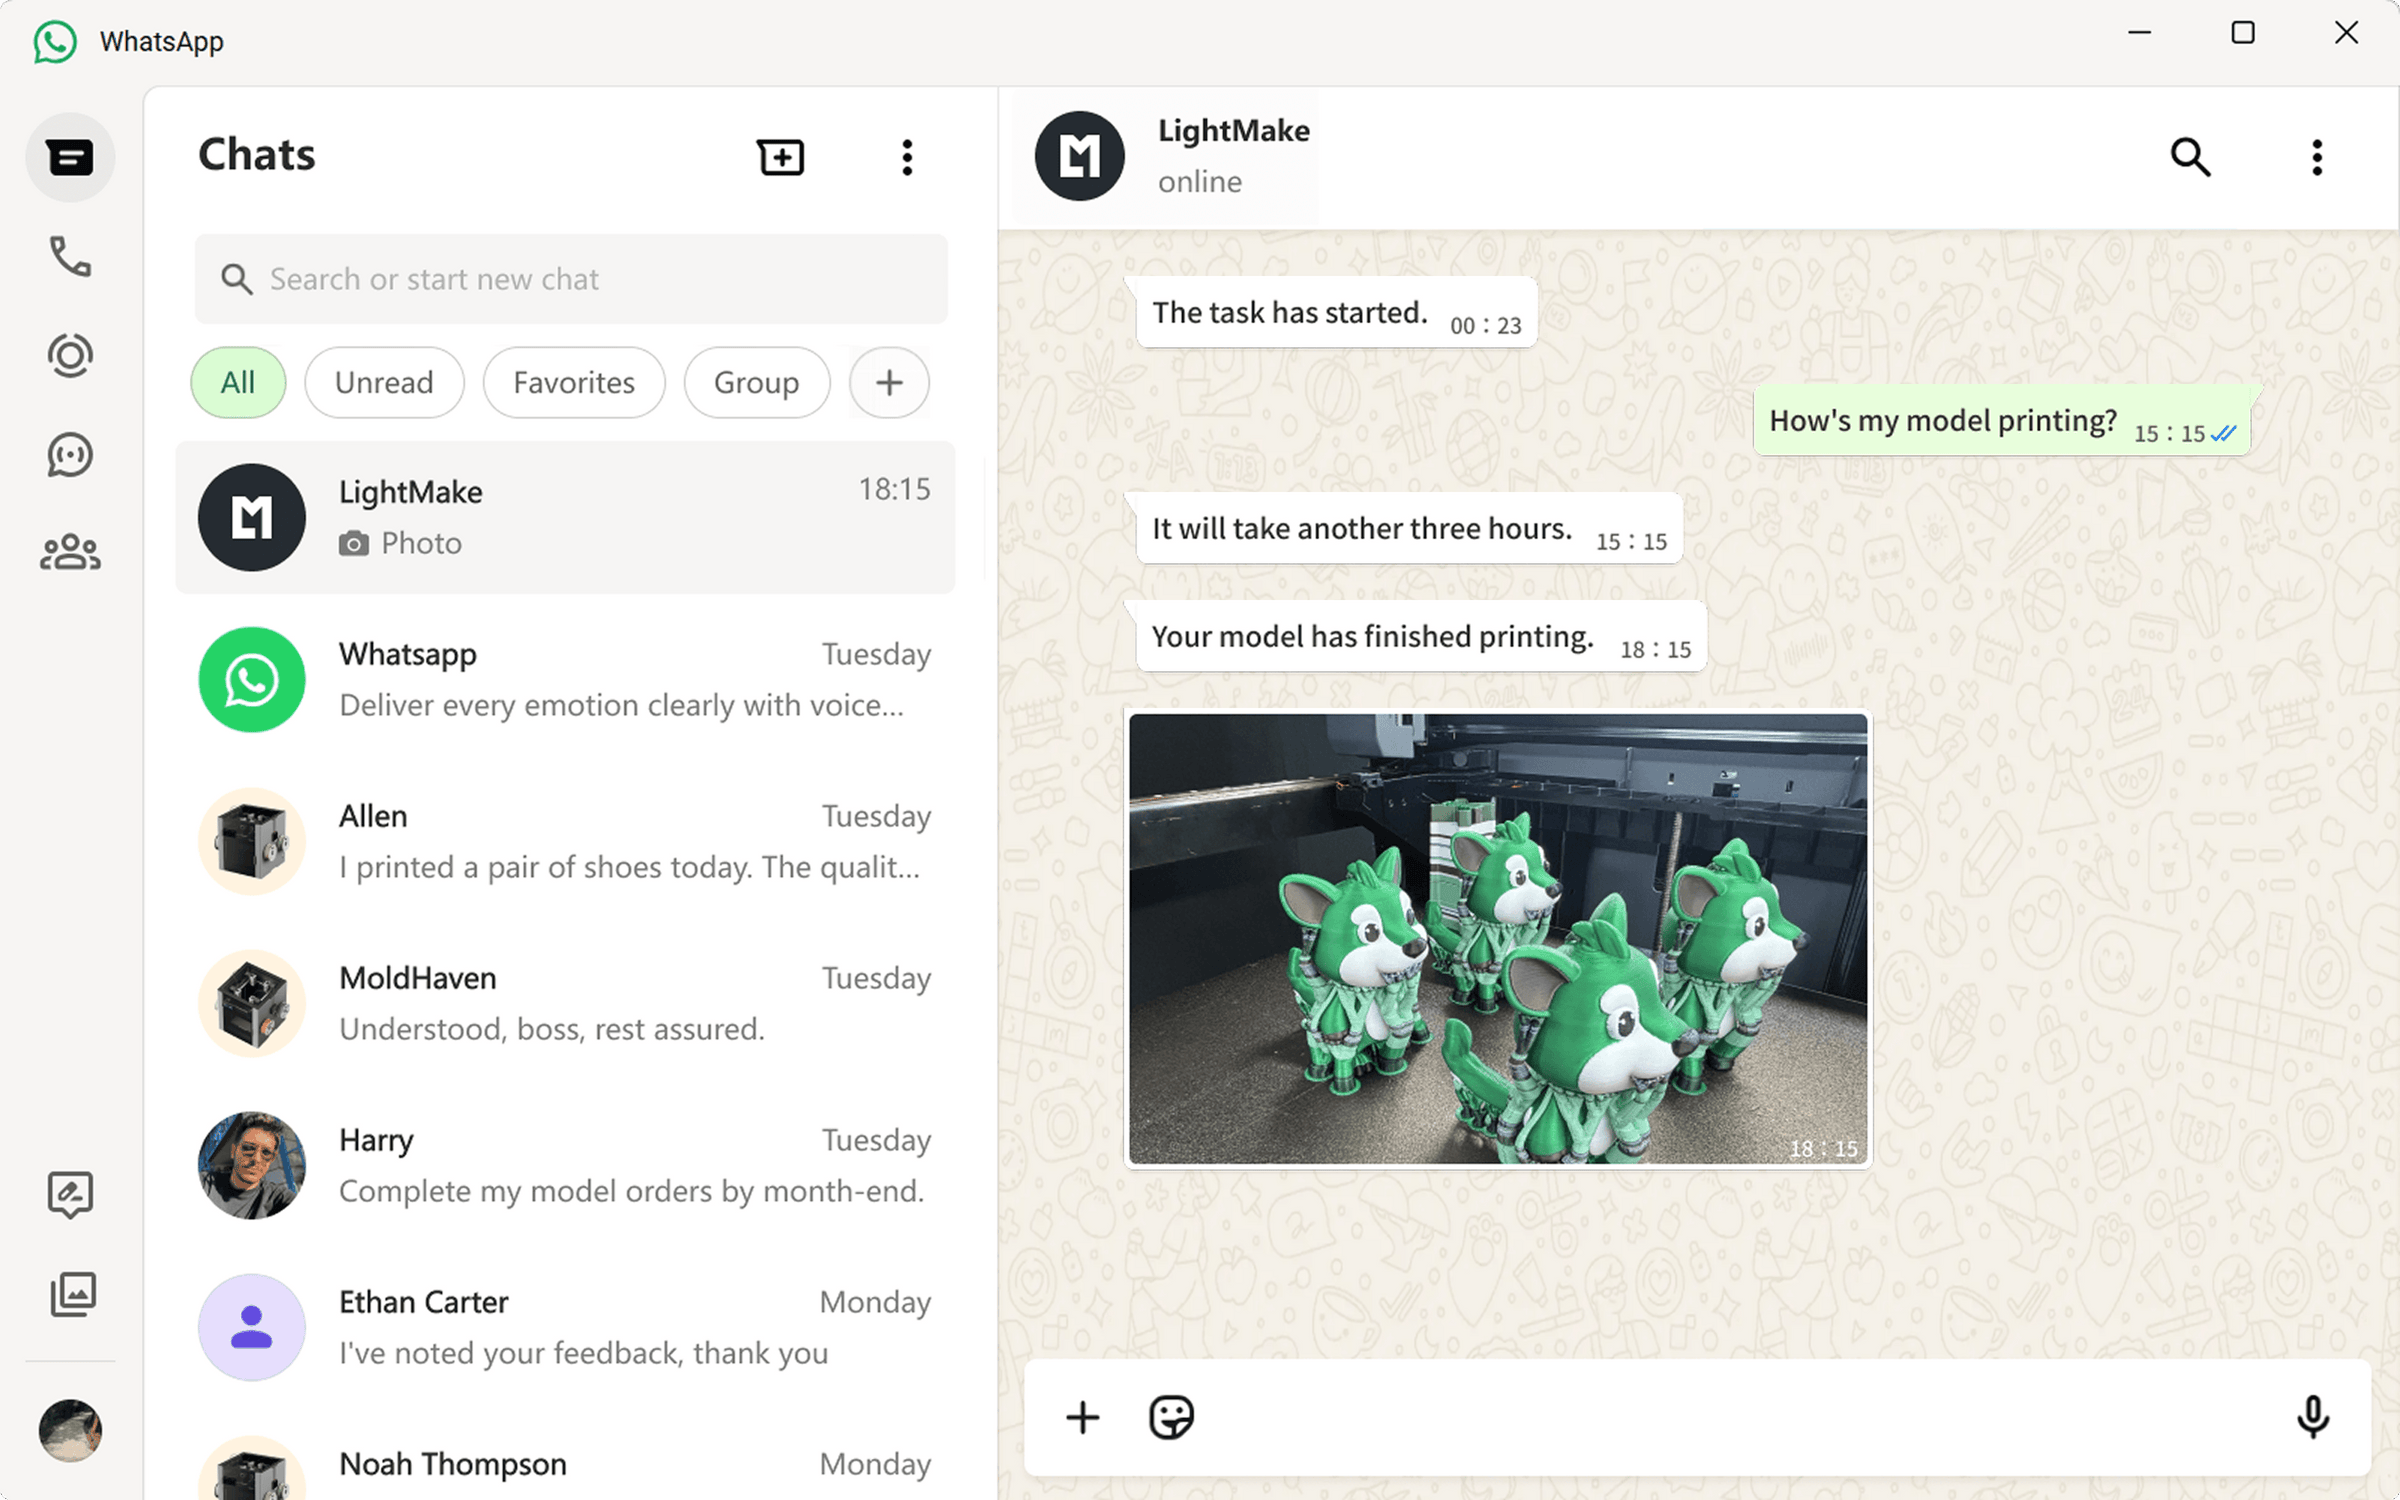Open the Harry conversation

pyautogui.click(x=566, y=1165)
